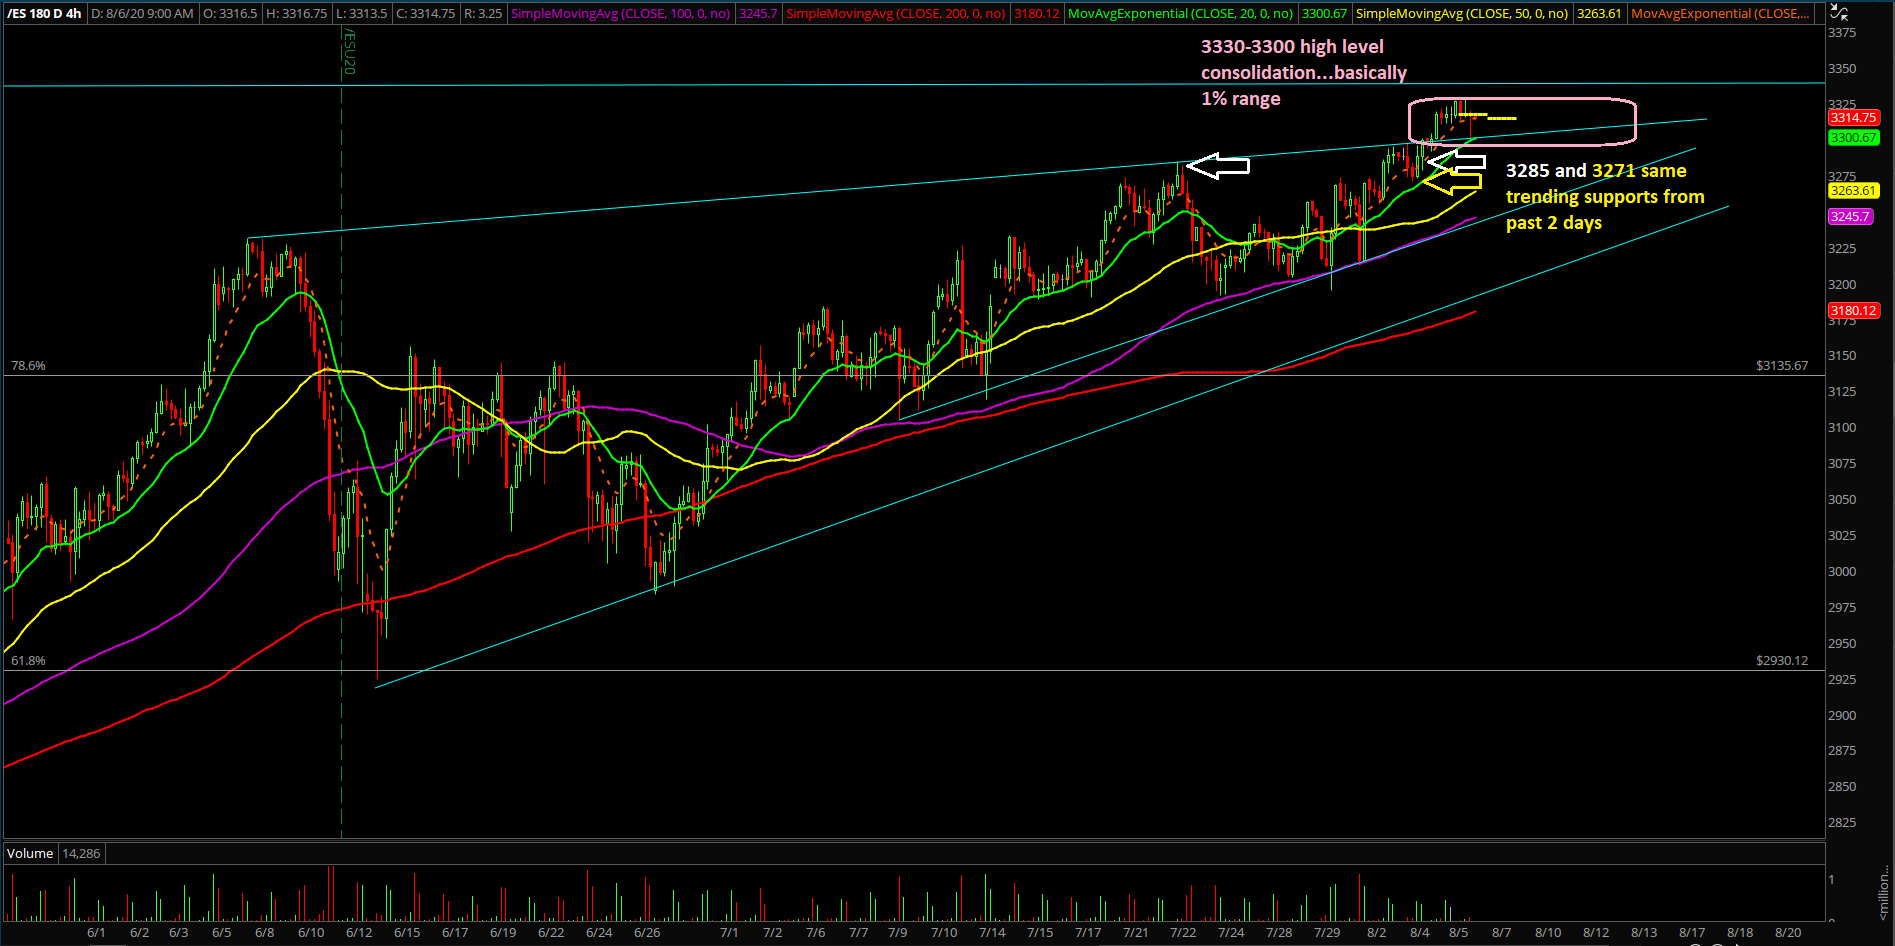Click the 78.6% Fibonacci level line label

pyautogui.click(x=28, y=366)
